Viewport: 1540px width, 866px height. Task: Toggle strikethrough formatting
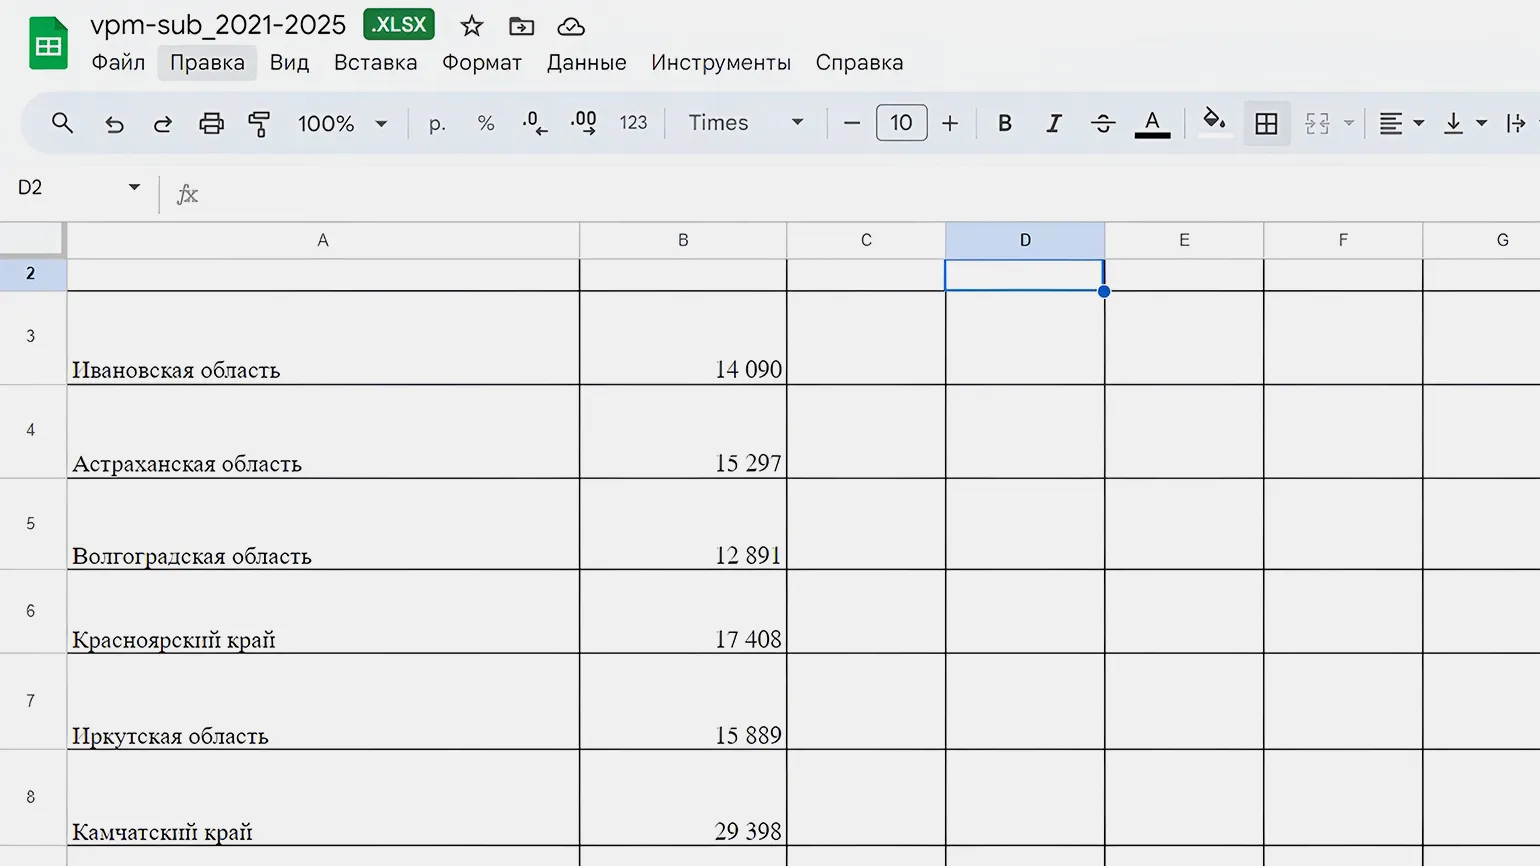click(1103, 123)
